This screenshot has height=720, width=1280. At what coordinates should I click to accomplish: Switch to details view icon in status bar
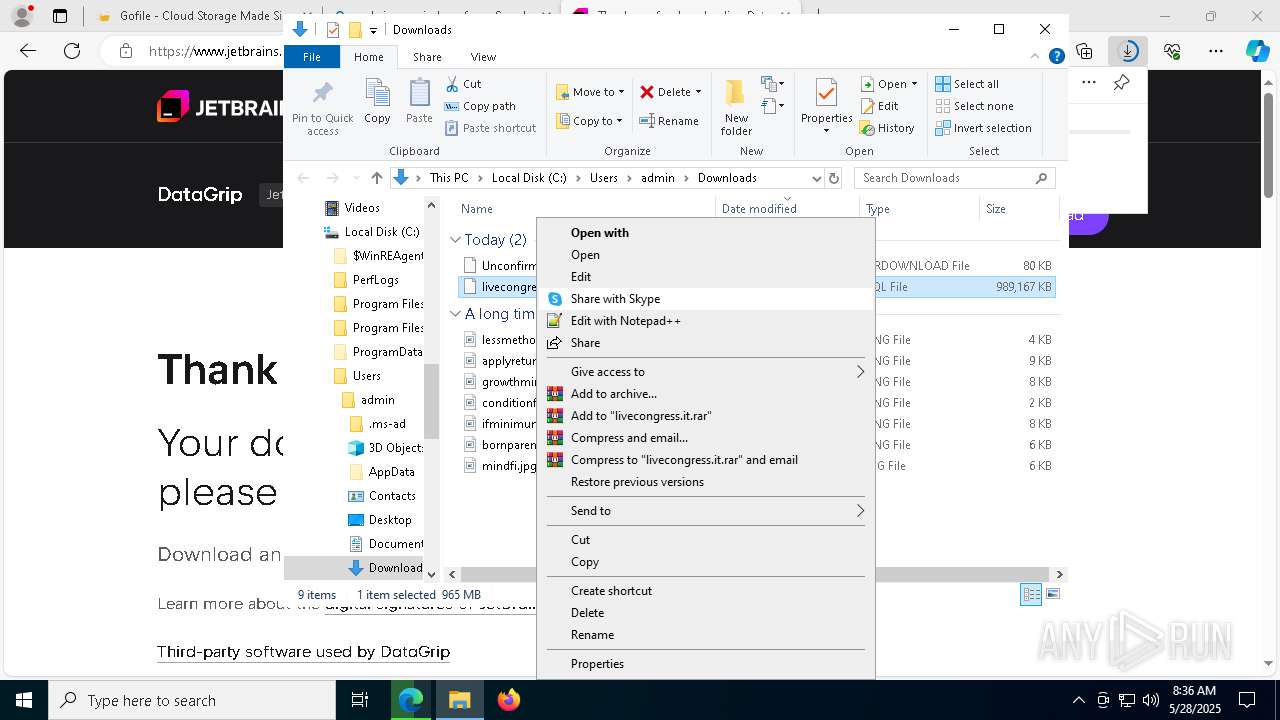(1031, 594)
